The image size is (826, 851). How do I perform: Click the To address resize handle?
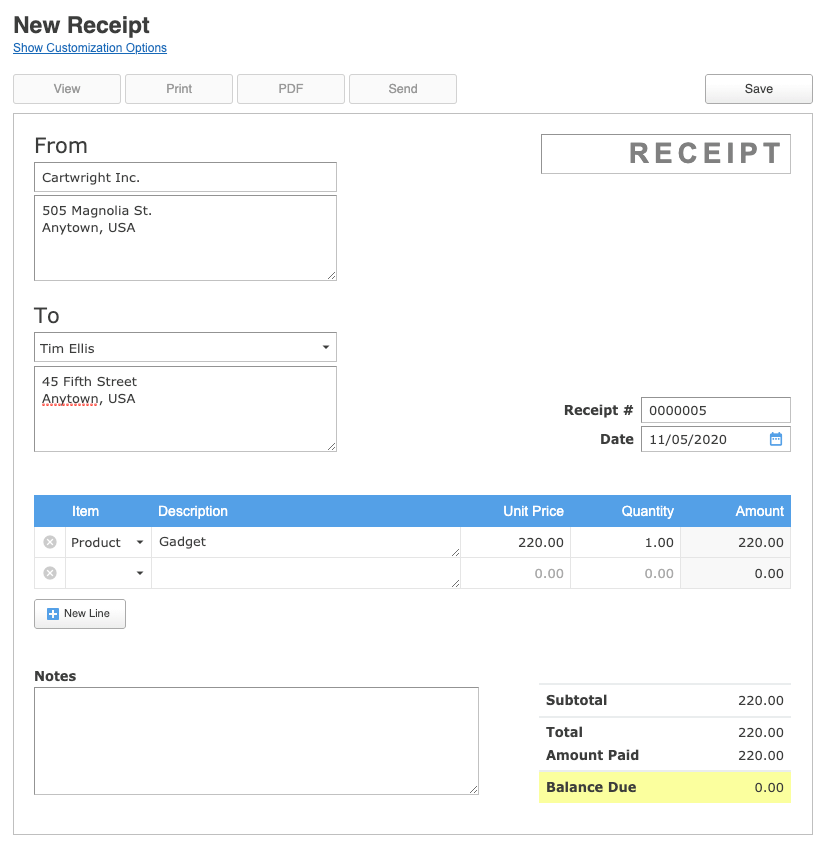[x=332, y=447]
